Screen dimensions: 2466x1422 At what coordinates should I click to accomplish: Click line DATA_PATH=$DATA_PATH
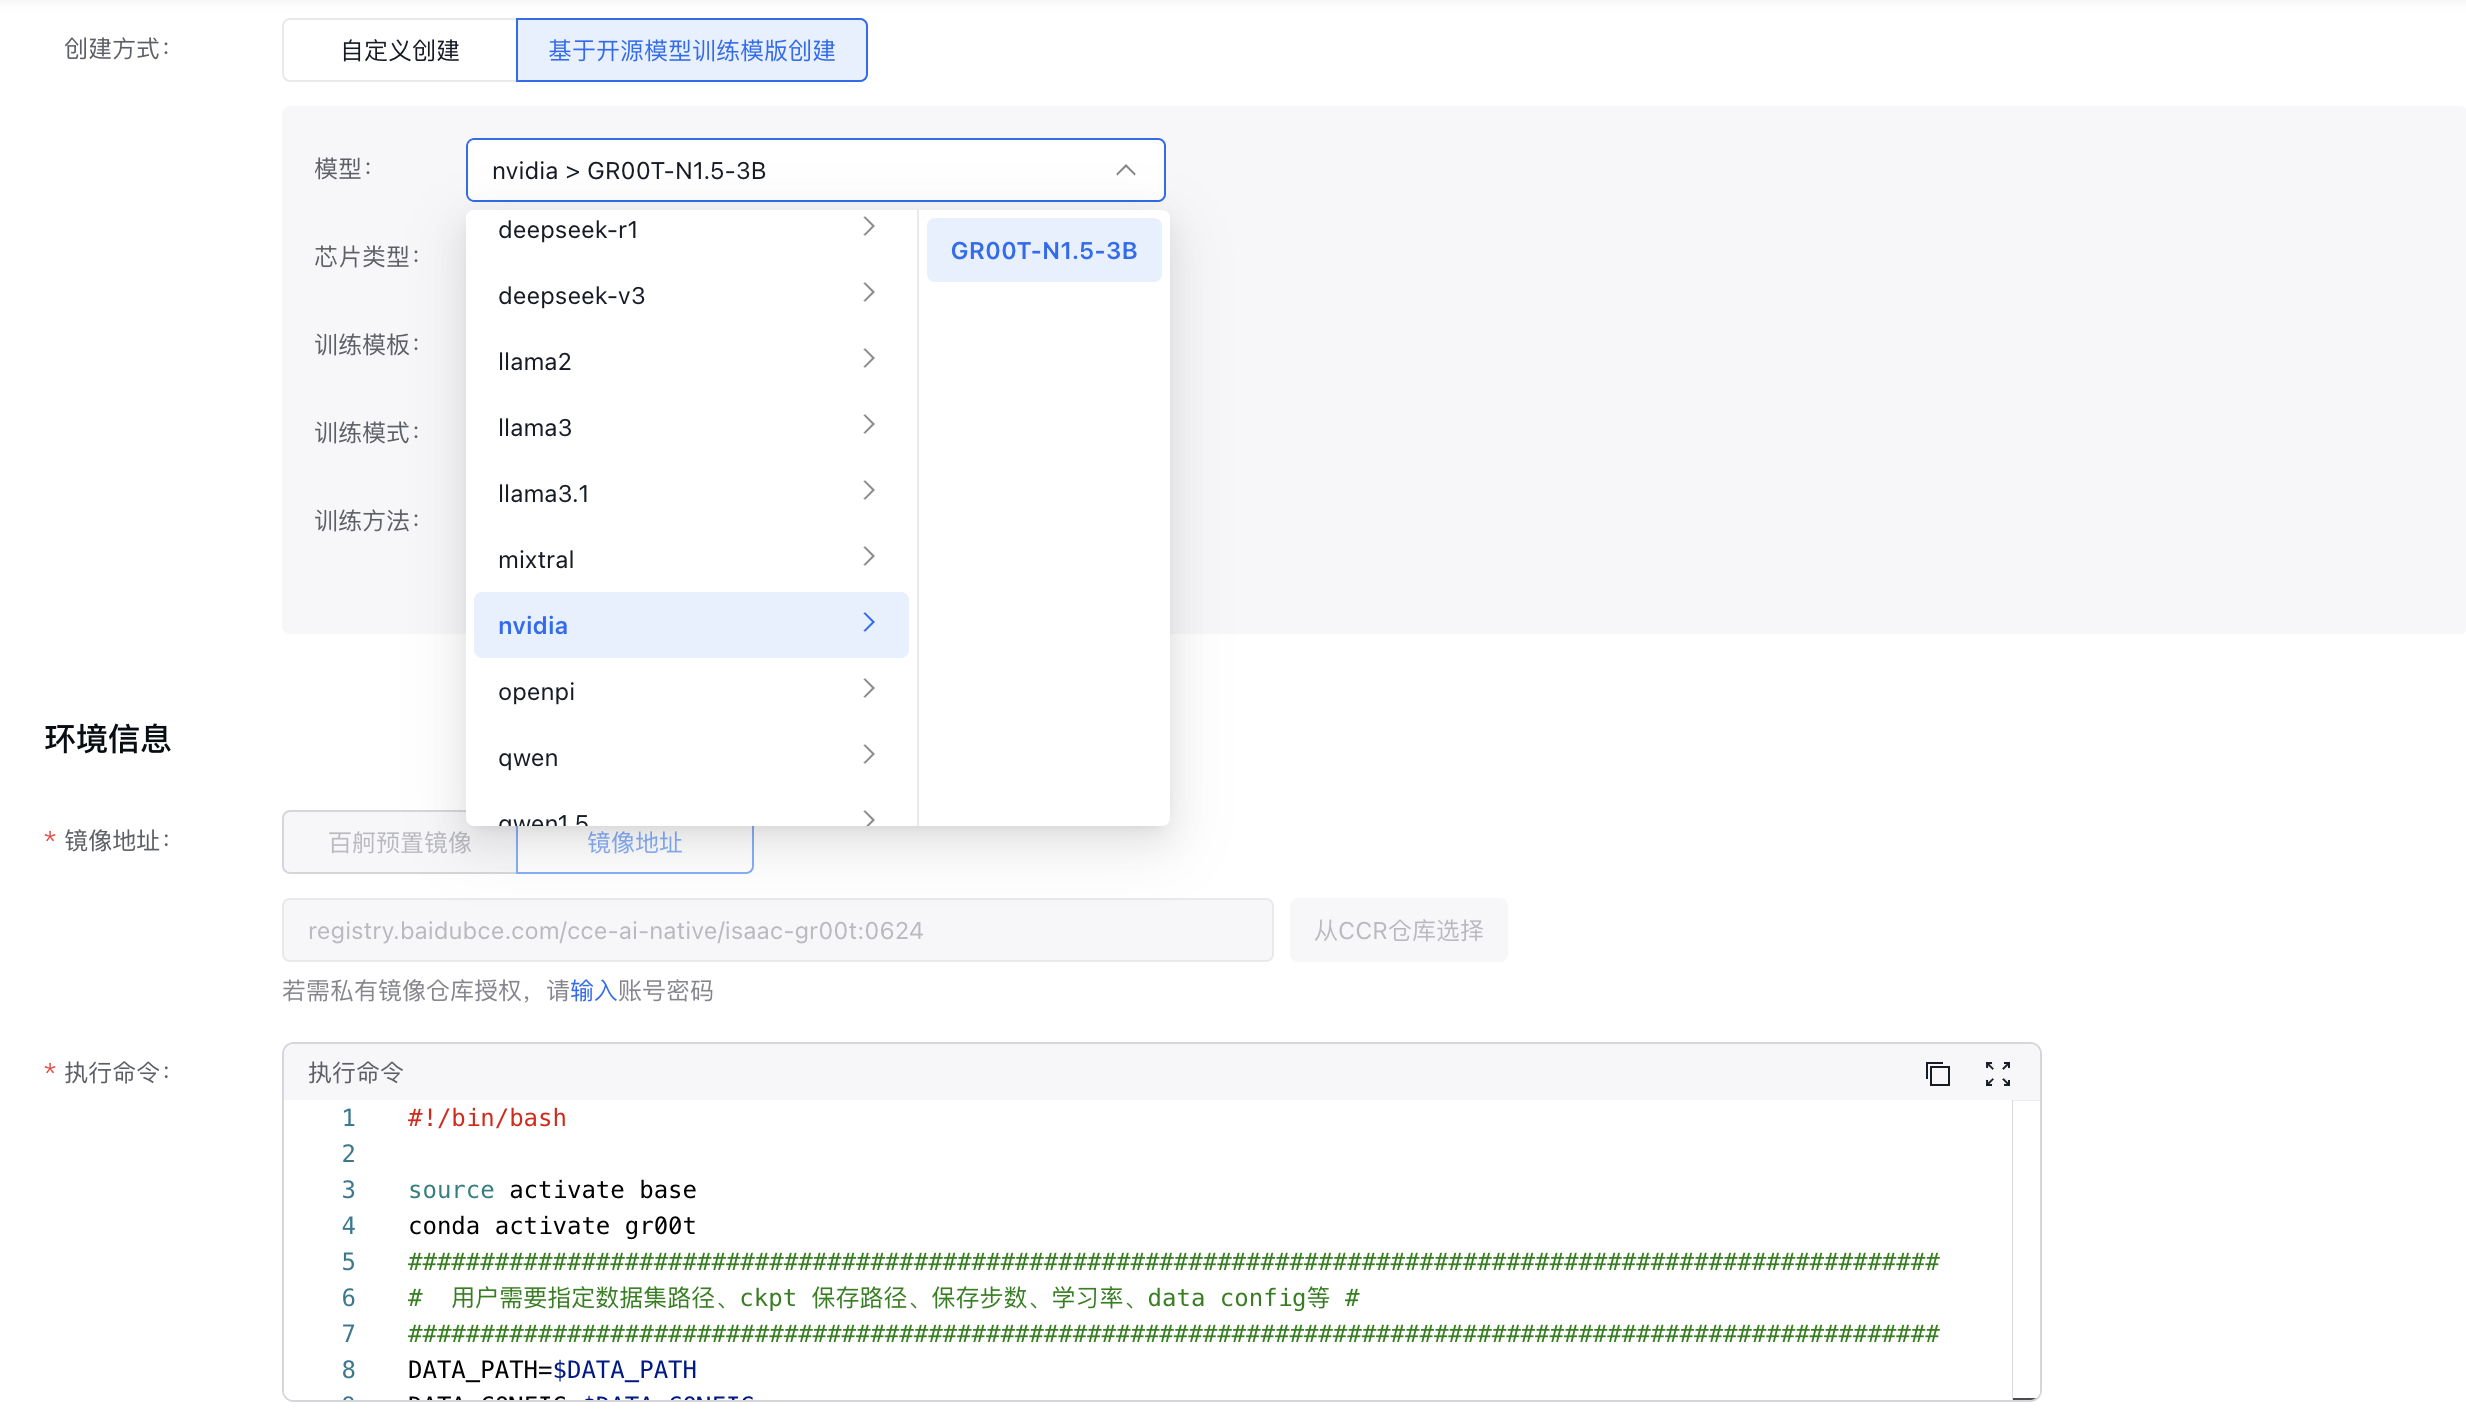pyautogui.click(x=552, y=1370)
